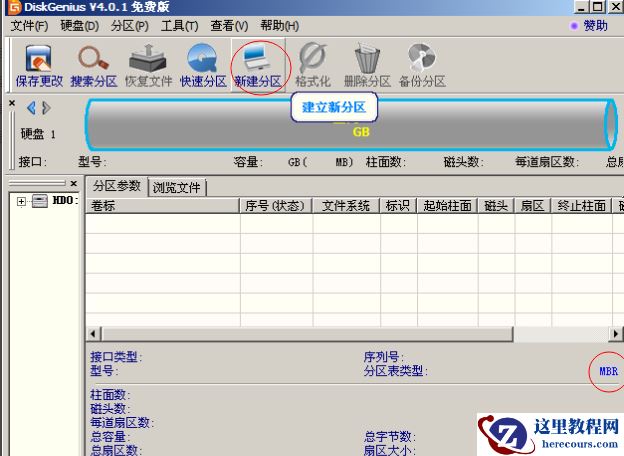624x456 pixels.
Task: Launch the 快速分区 quick partition tool
Action: pyautogui.click(x=203, y=66)
